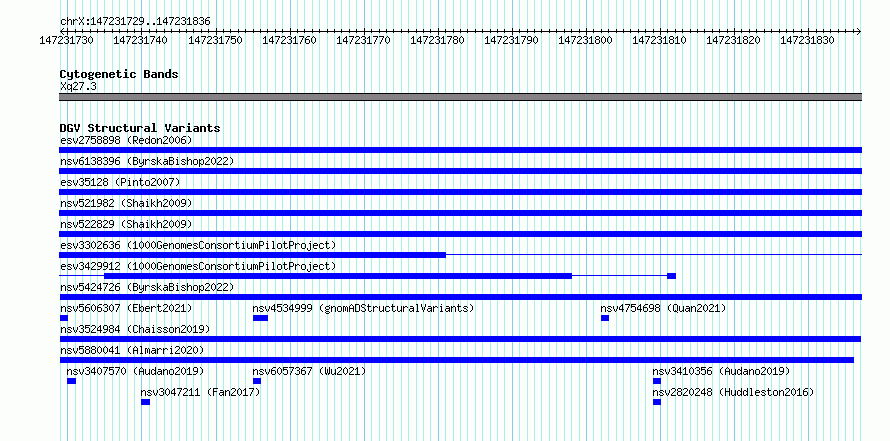Click ruler position 147231780
This screenshot has width=890, height=441.
437,40
